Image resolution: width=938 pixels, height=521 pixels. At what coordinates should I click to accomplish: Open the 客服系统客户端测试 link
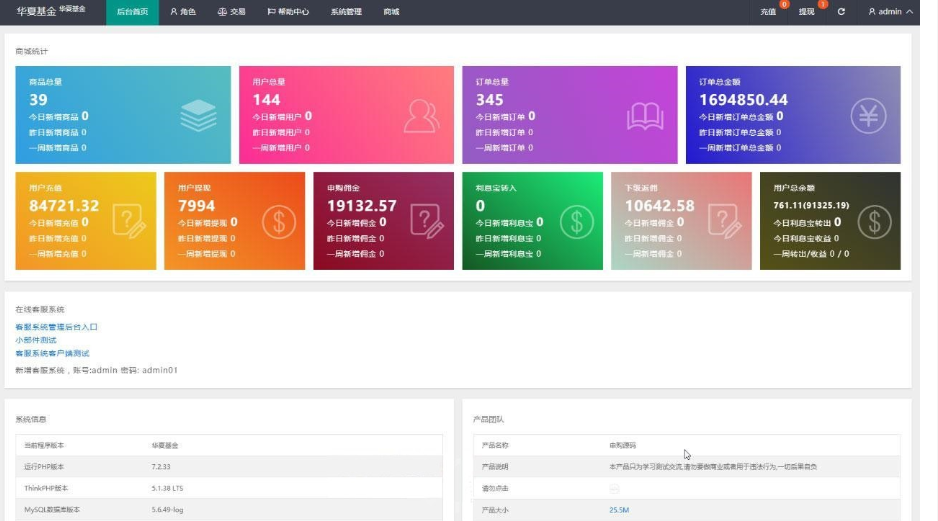point(52,353)
